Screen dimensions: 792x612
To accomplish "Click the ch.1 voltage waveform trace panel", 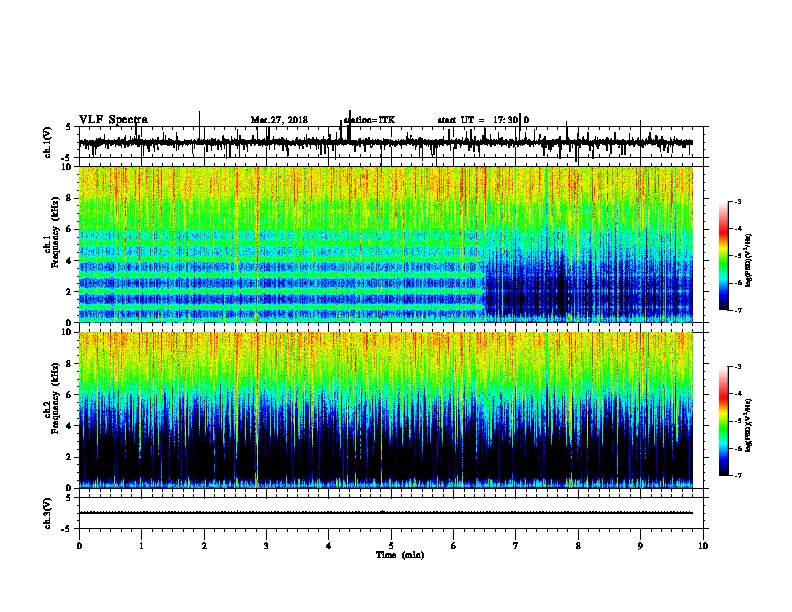I will coord(393,142).
